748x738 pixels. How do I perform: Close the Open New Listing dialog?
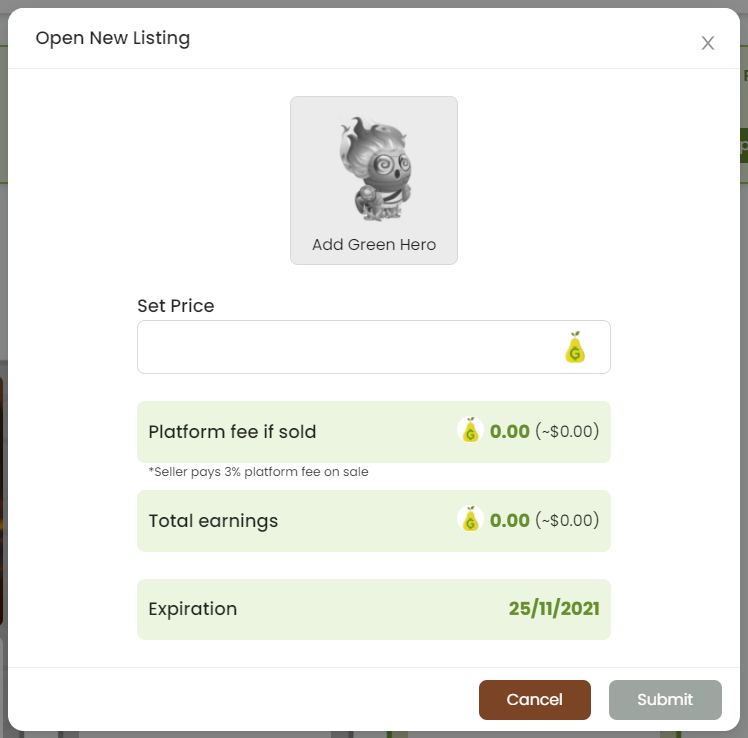click(707, 43)
